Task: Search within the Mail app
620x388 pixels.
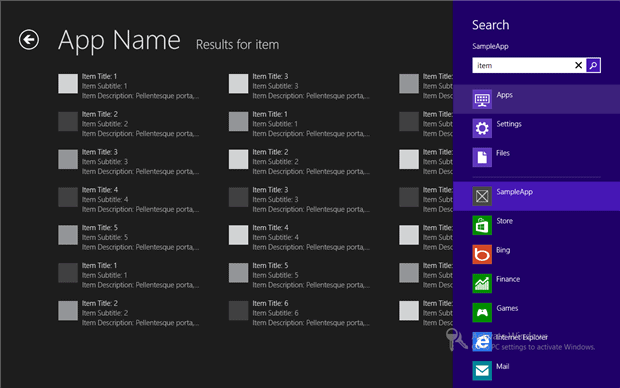Action: [x=536, y=370]
